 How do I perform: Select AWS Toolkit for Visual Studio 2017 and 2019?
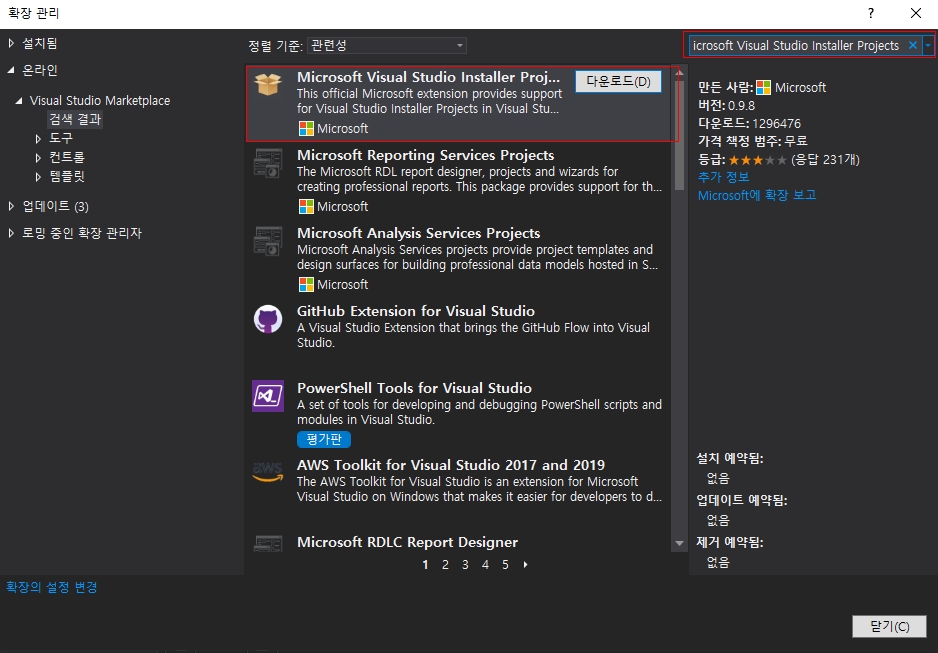pos(451,465)
